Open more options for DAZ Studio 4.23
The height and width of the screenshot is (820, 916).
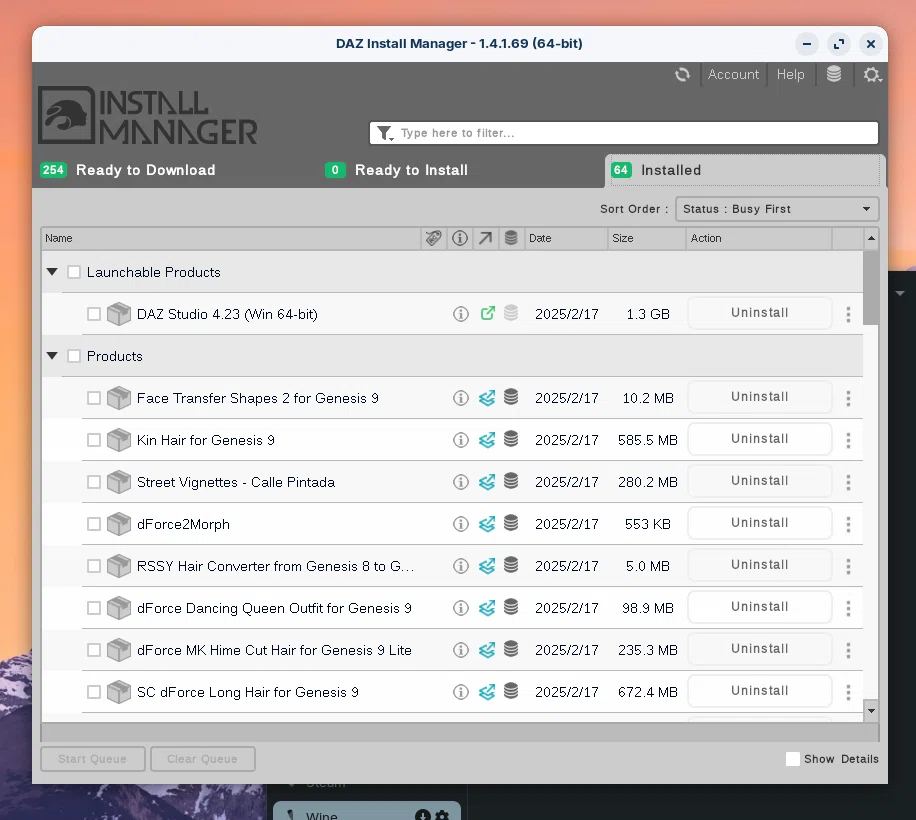(x=848, y=314)
